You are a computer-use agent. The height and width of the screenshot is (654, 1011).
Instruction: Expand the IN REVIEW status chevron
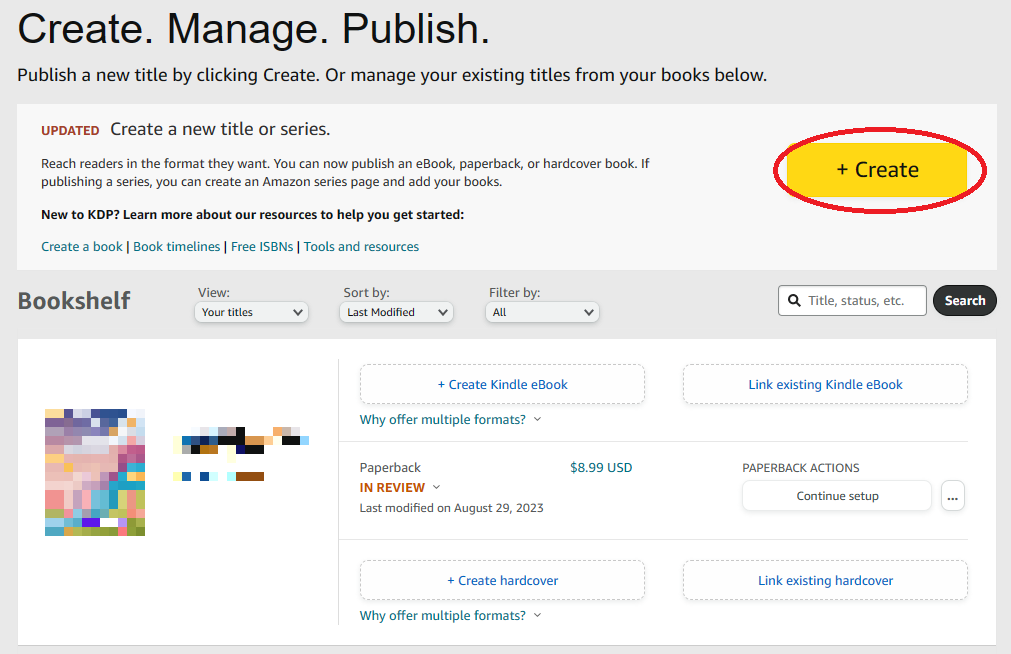437,487
